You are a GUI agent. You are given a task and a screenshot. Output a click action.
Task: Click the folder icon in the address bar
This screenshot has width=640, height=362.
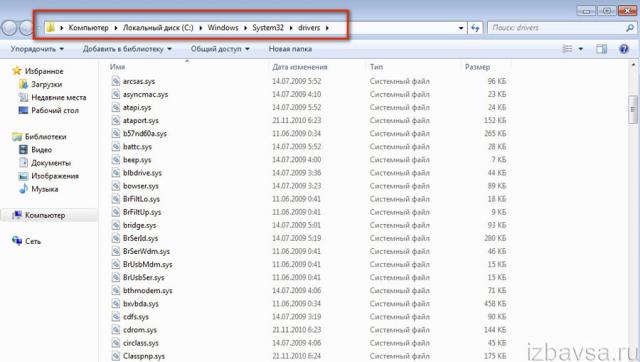click(x=51, y=28)
